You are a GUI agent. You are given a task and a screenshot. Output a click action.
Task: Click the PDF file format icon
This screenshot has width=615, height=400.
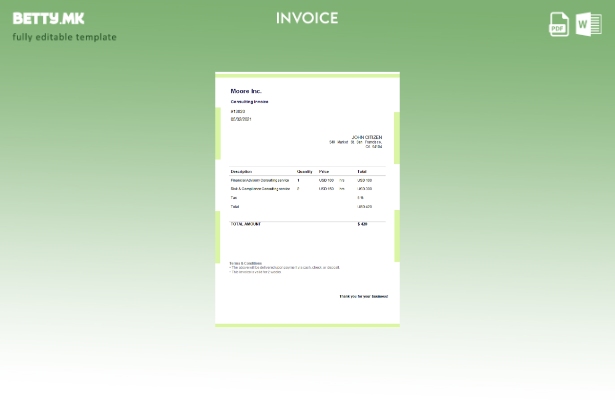point(559,24)
